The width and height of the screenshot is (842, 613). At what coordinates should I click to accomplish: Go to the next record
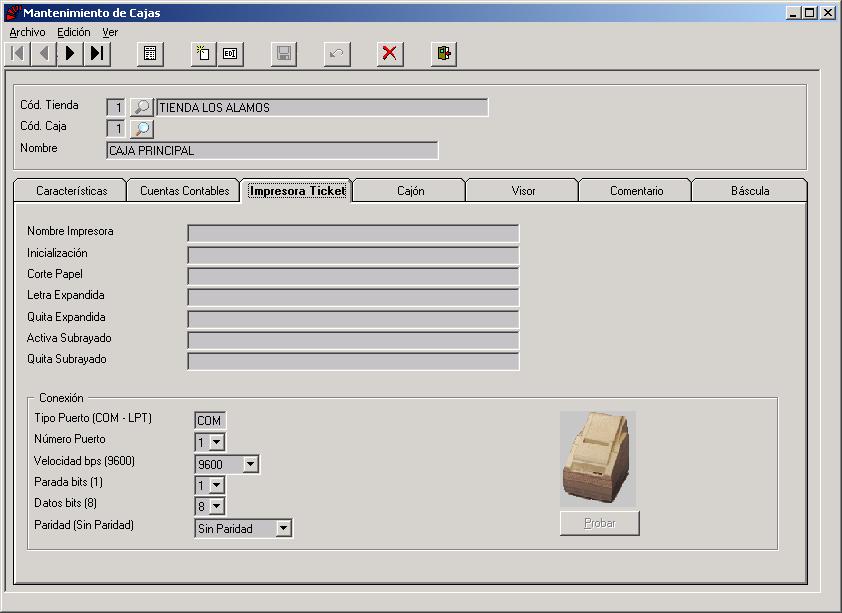point(70,54)
